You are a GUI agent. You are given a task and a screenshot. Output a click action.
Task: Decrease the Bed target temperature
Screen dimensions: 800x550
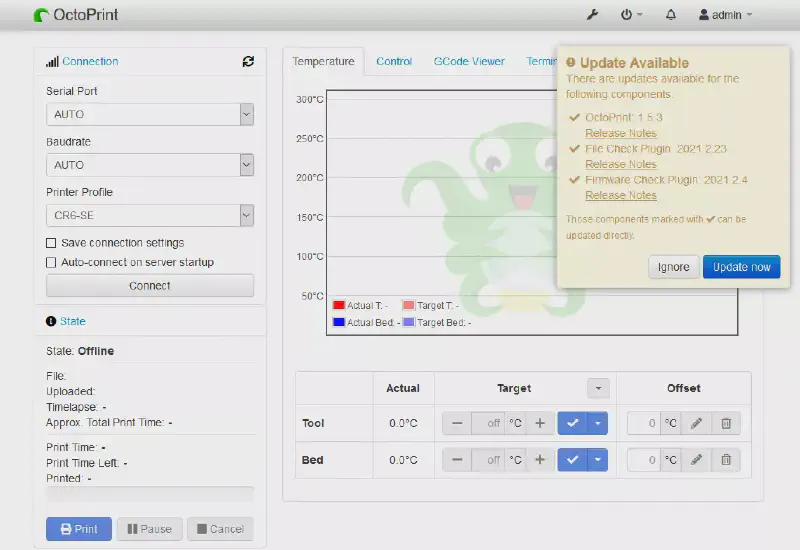[x=457, y=460]
